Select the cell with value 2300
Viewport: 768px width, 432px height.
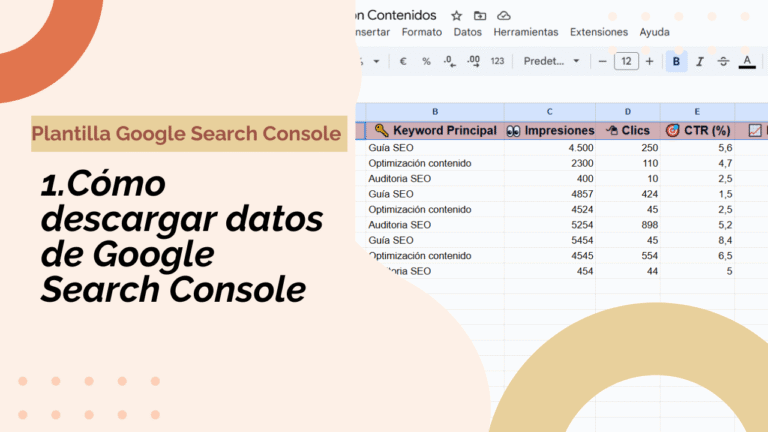click(550, 163)
